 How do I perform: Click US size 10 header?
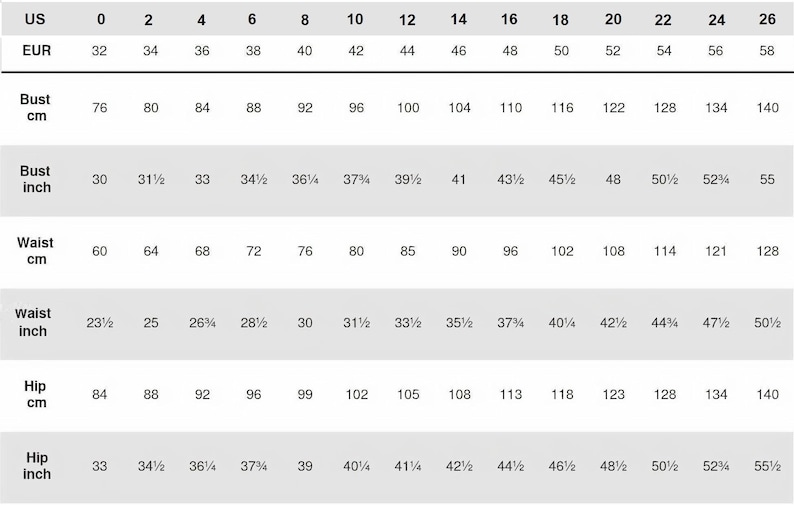tap(355, 19)
